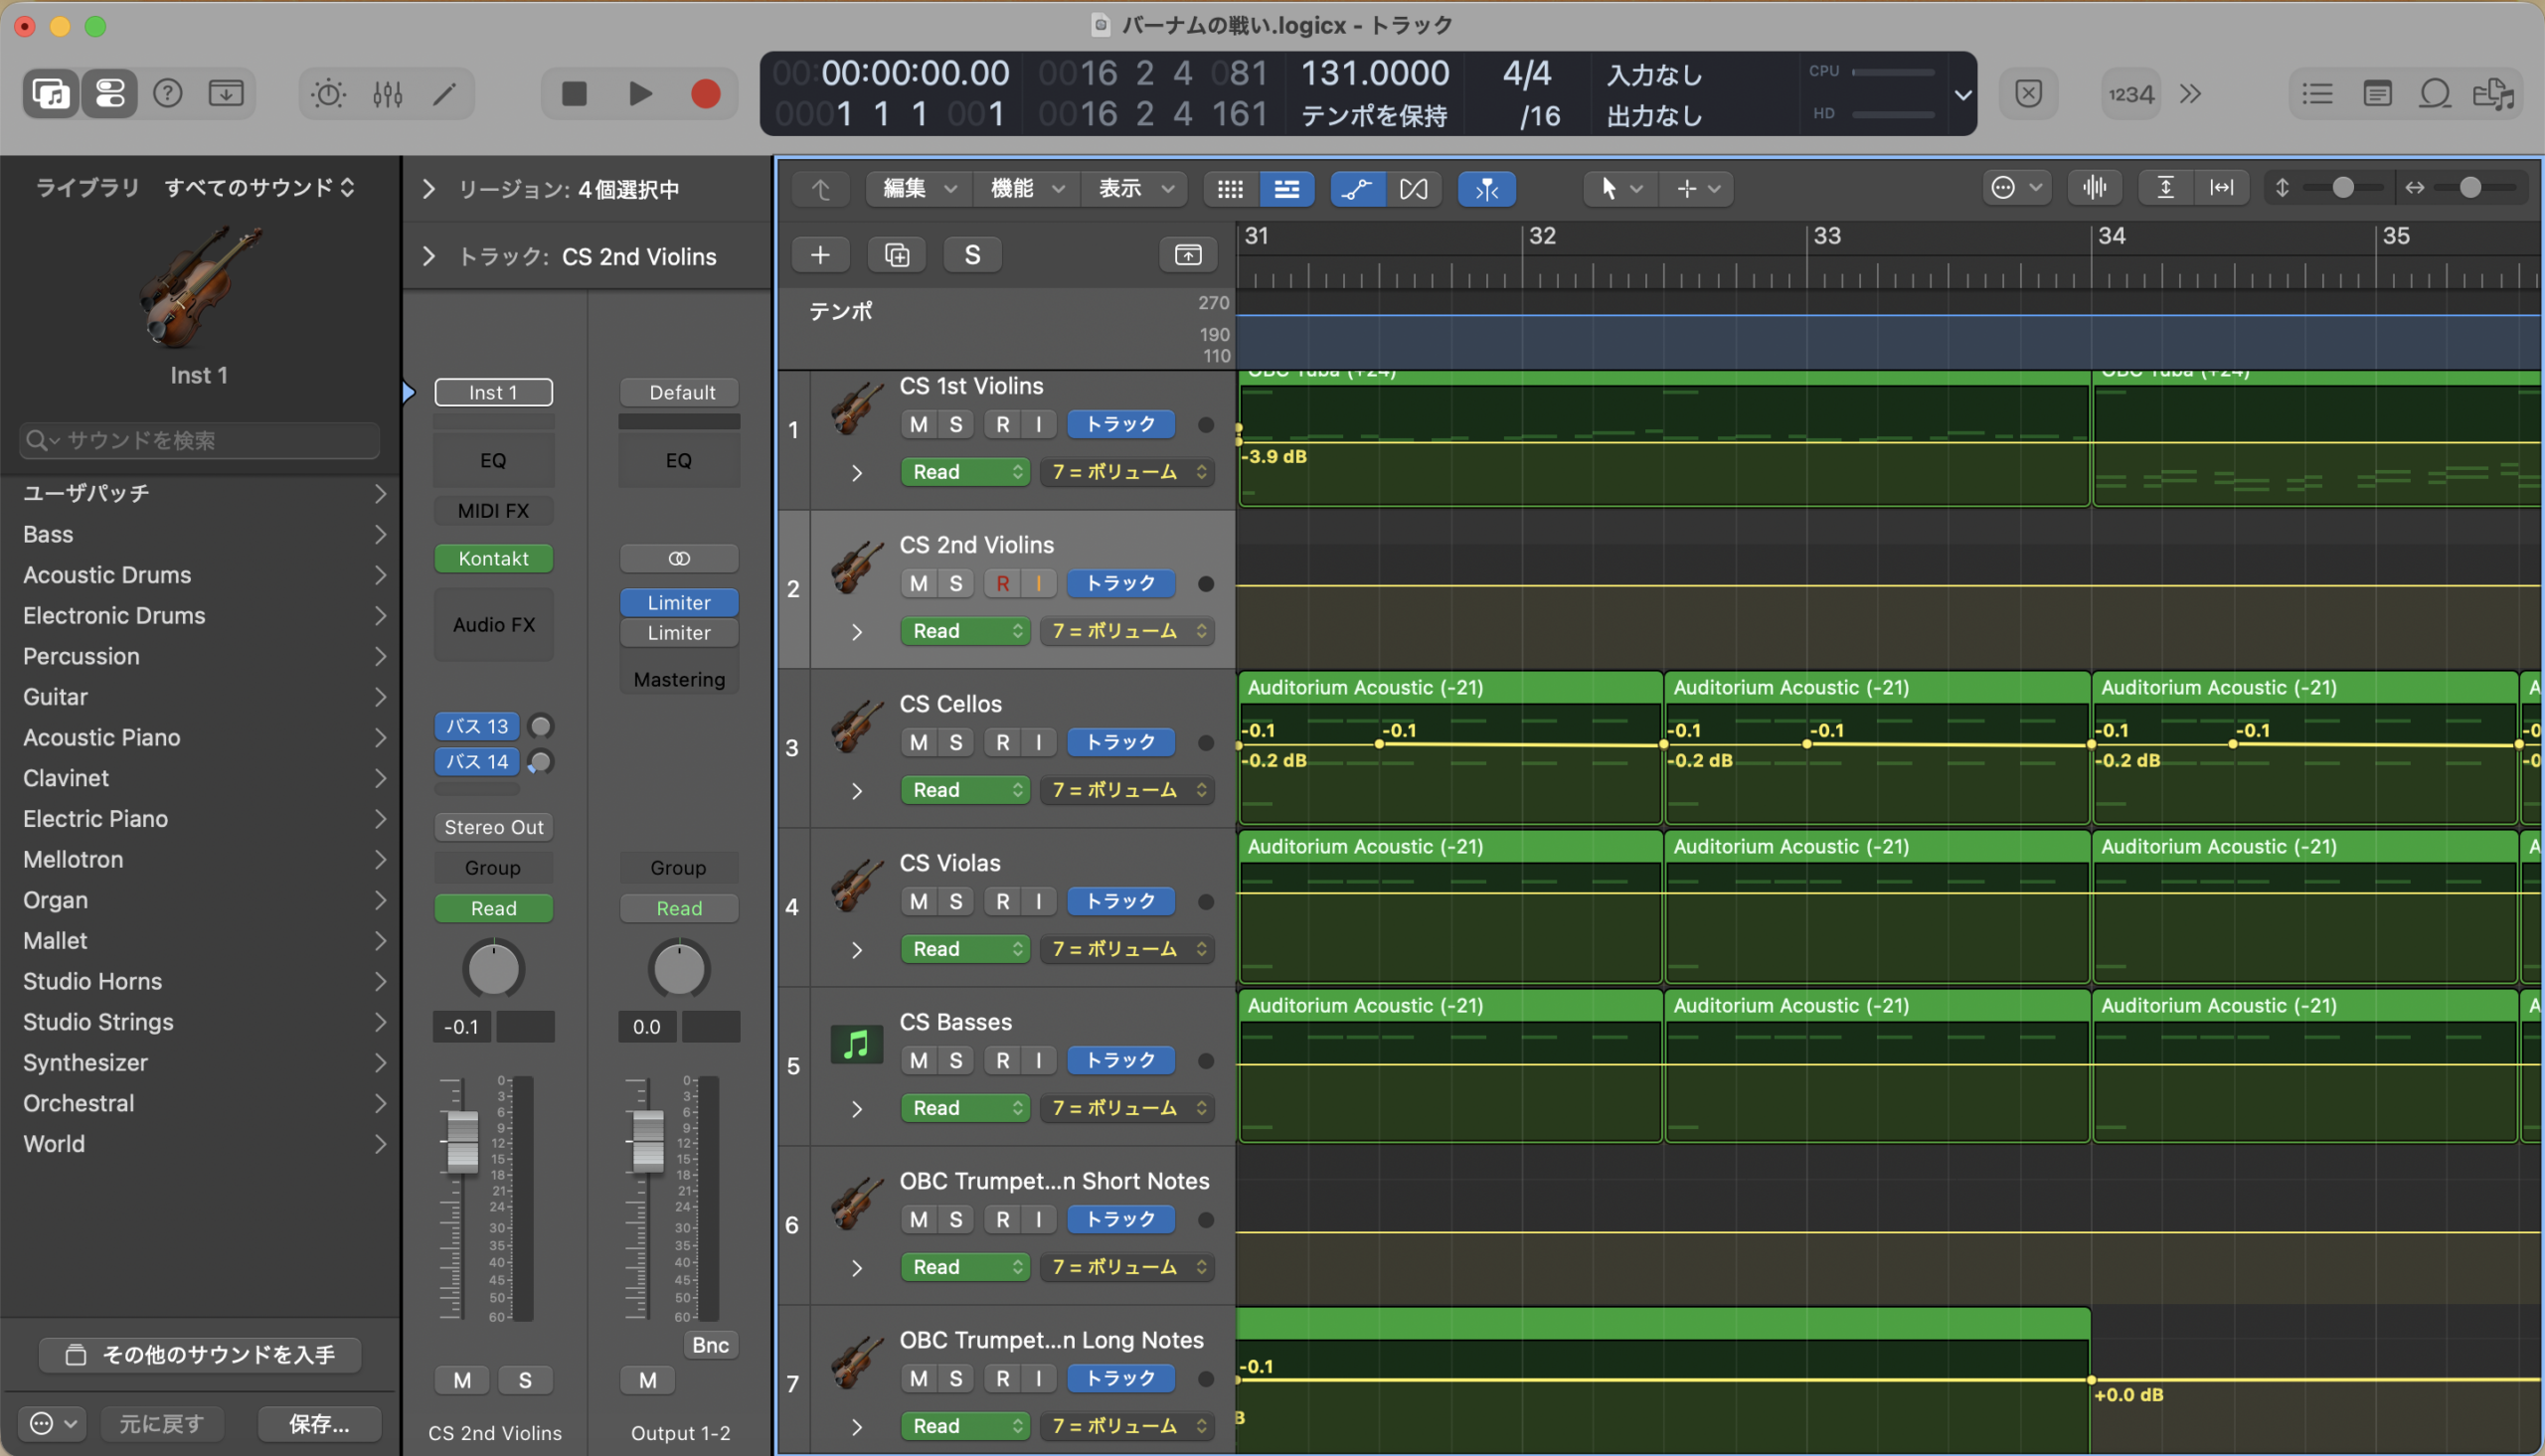
Task: Open Quick Help question mark button
Action: click(168, 94)
